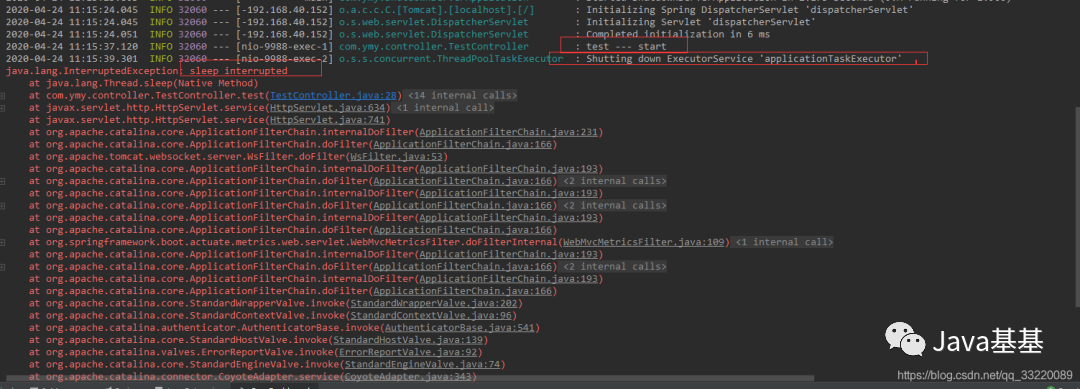Toggle gutter fold marker on HttpServlet.java:634 line
The height and width of the screenshot is (389, 1080).
pos(3,108)
